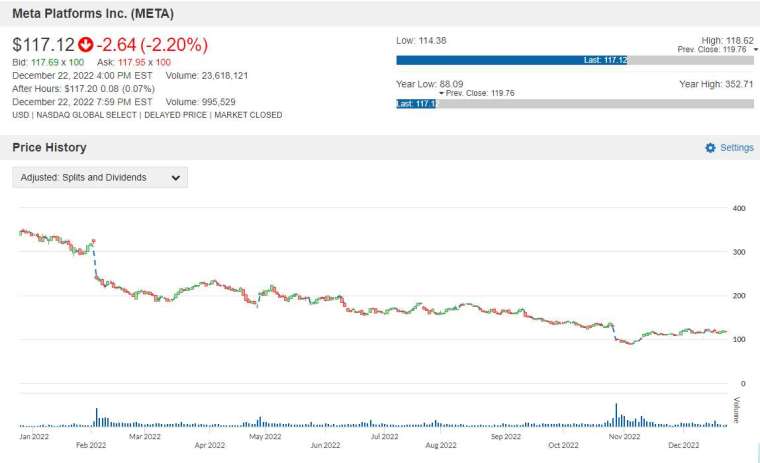Click the High: 118.62 label
The width and height of the screenshot is (760, 463).
point(728,41)
